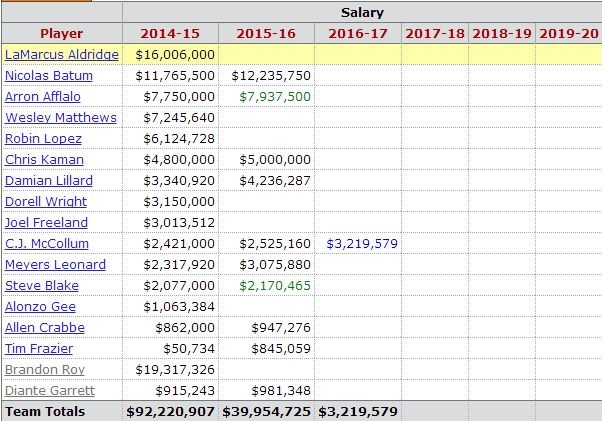
Task: Open Dorell Wright player page
Action: pyautogui.click(x=46, y=201)
